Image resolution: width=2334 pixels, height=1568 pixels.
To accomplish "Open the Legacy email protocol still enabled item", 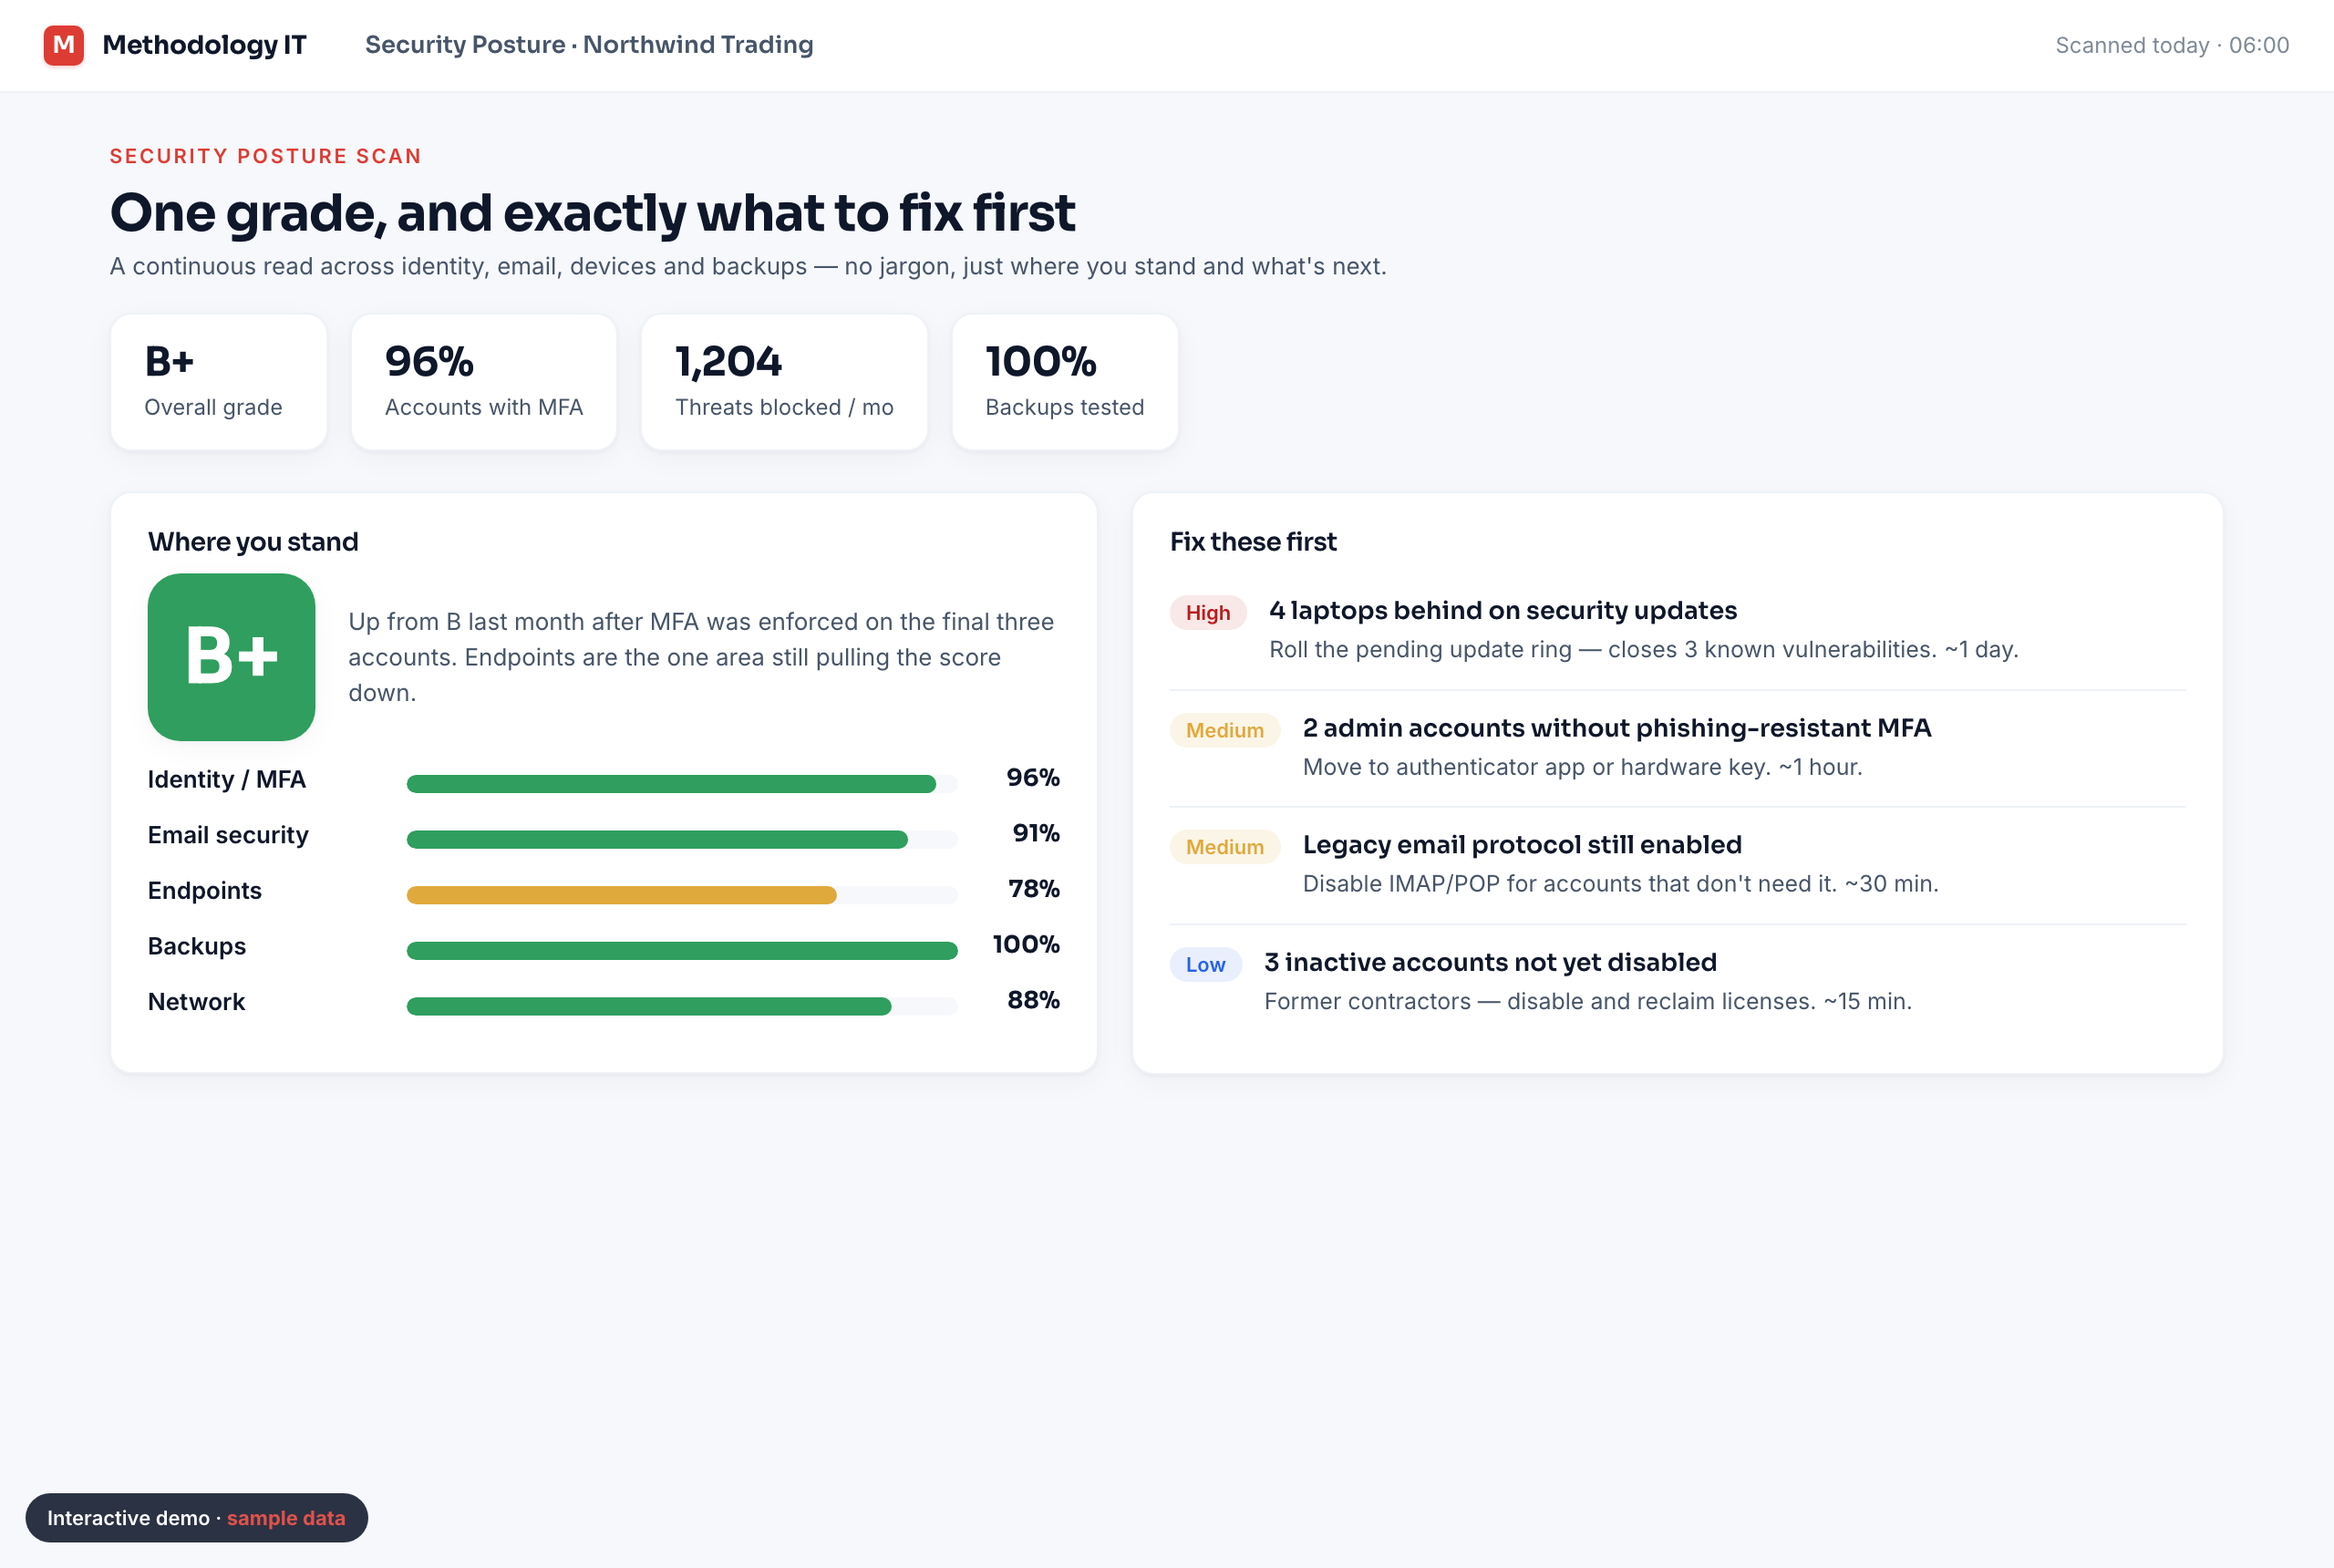I will pyautogui.click(x=1678, y=865).
